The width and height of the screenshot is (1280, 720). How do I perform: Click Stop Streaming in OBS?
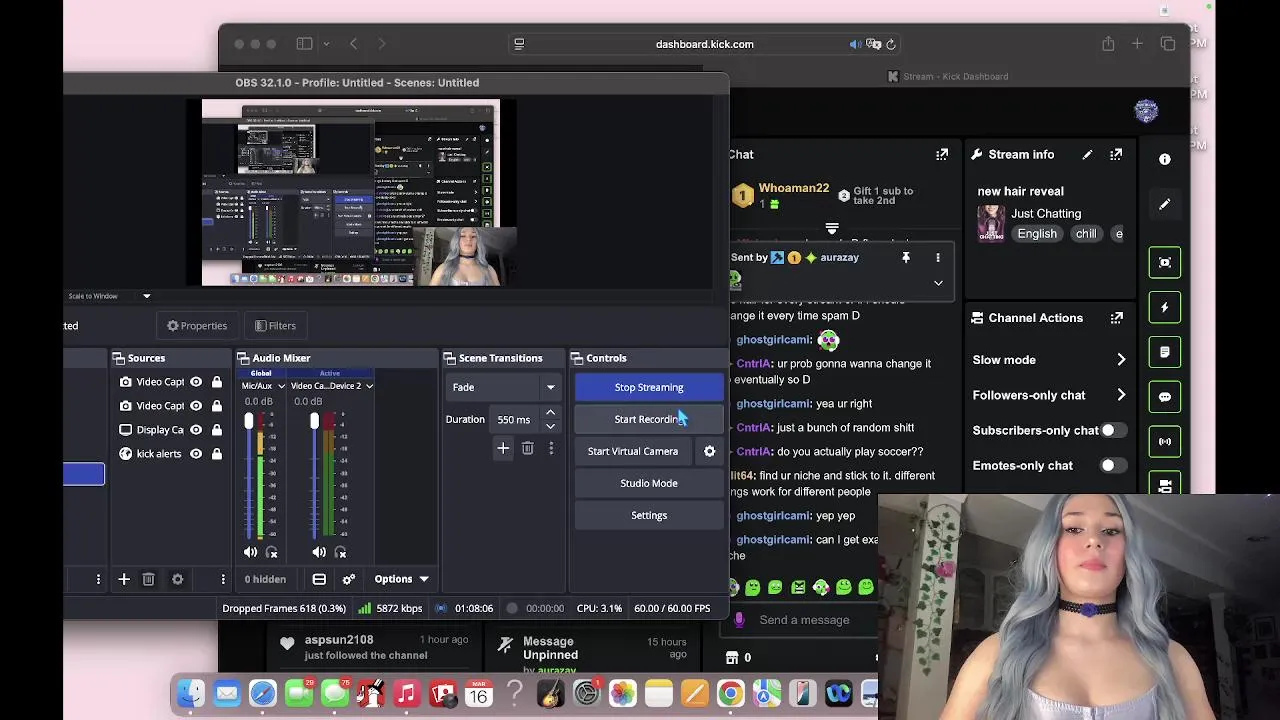click(649, 387)
